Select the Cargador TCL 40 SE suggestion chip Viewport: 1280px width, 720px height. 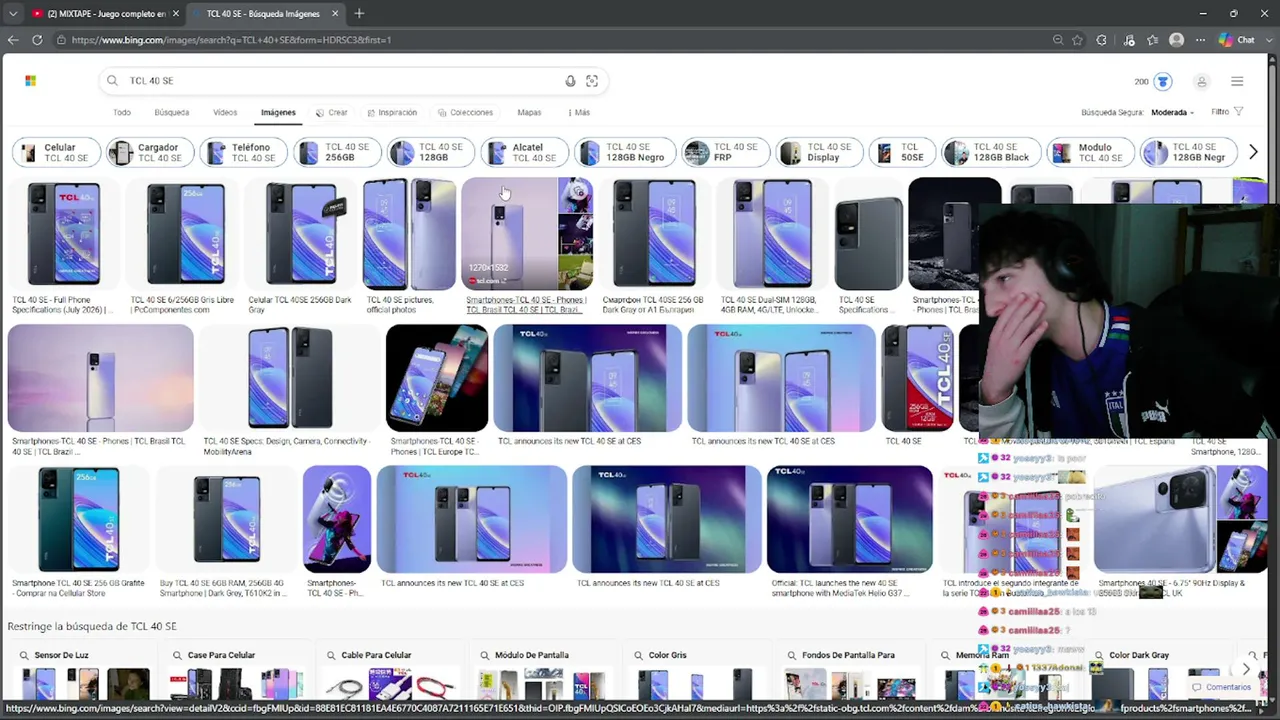click(x=150, y=152)
